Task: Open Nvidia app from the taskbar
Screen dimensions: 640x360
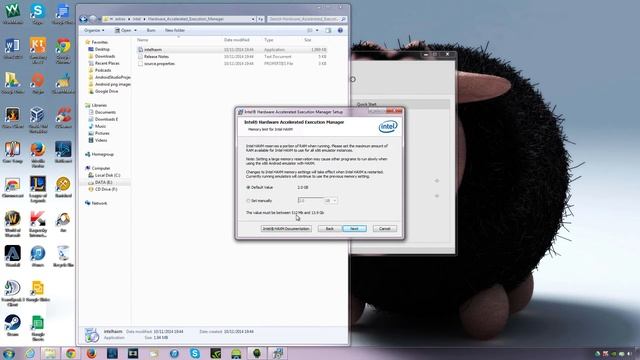Action: pyautogui.click(x=216, y=353)
